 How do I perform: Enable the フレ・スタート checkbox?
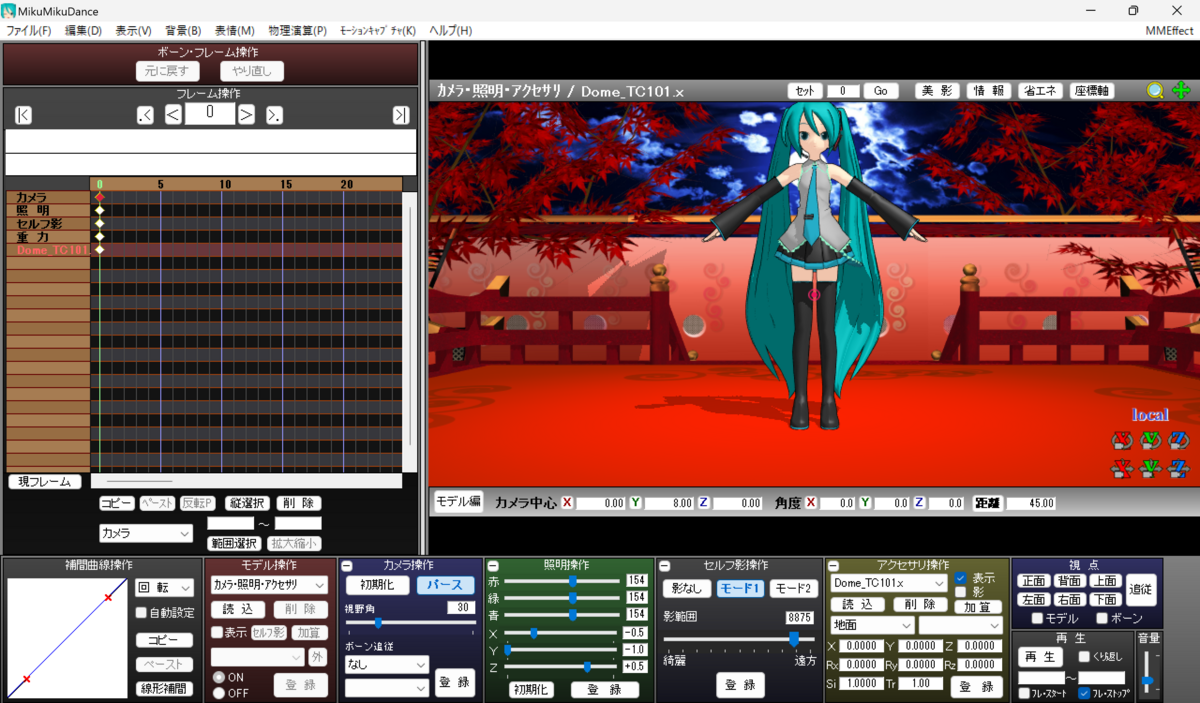click(1024, 693)
